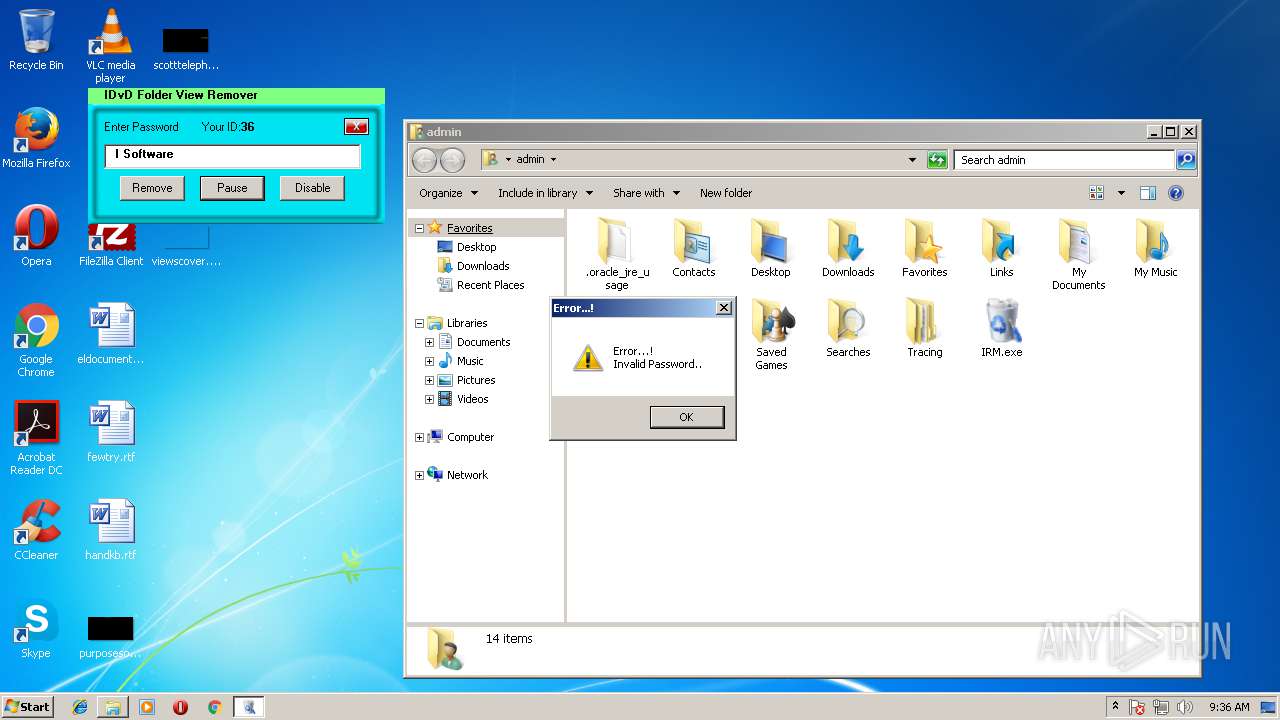Image resolution: width=1280 pixels, height=720 pixels.
Task: Select the Saved Games folder
Action: point(771,334)
